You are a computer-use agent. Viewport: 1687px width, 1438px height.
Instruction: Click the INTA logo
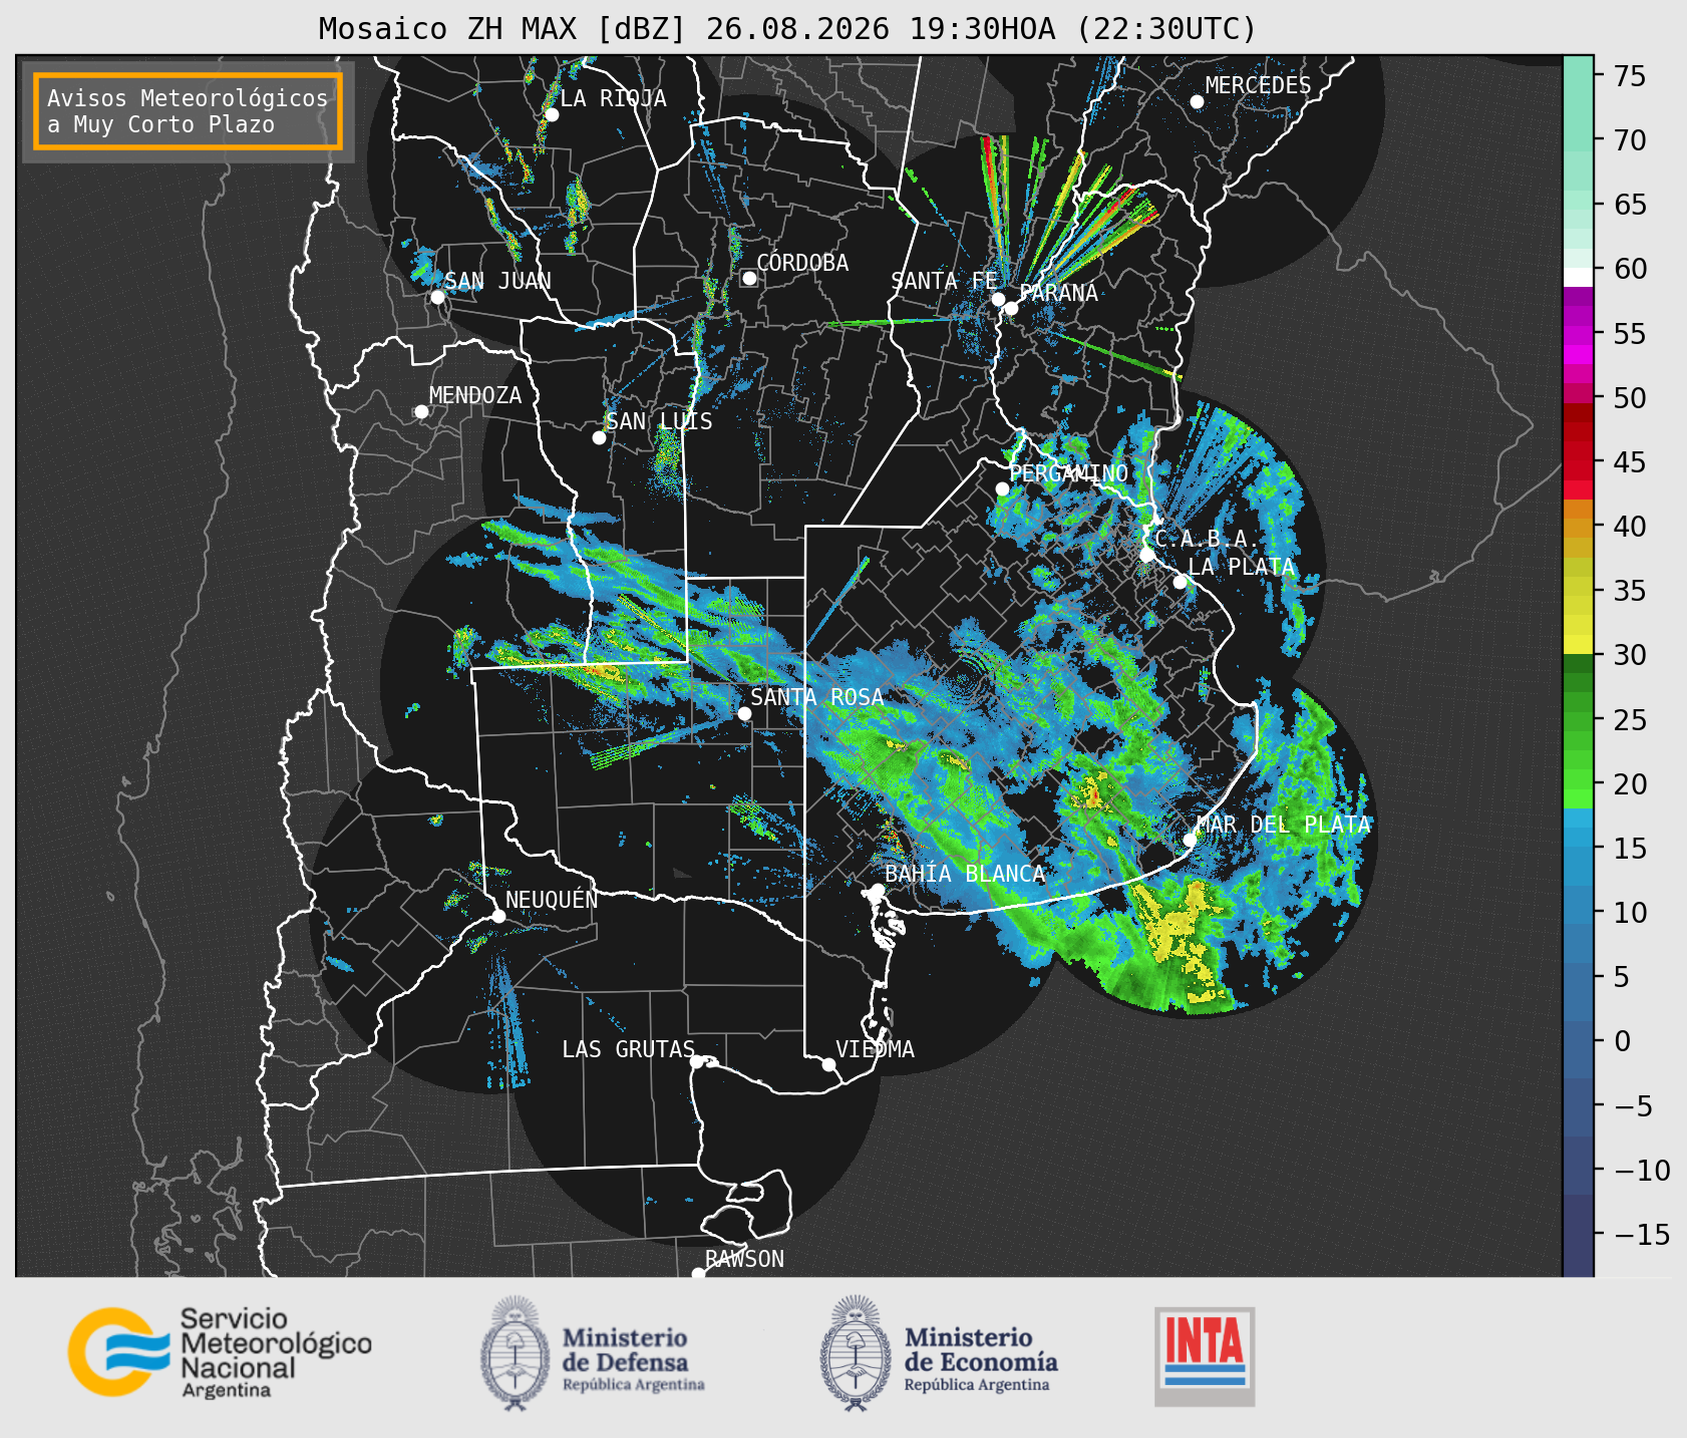point(1204,1356)
